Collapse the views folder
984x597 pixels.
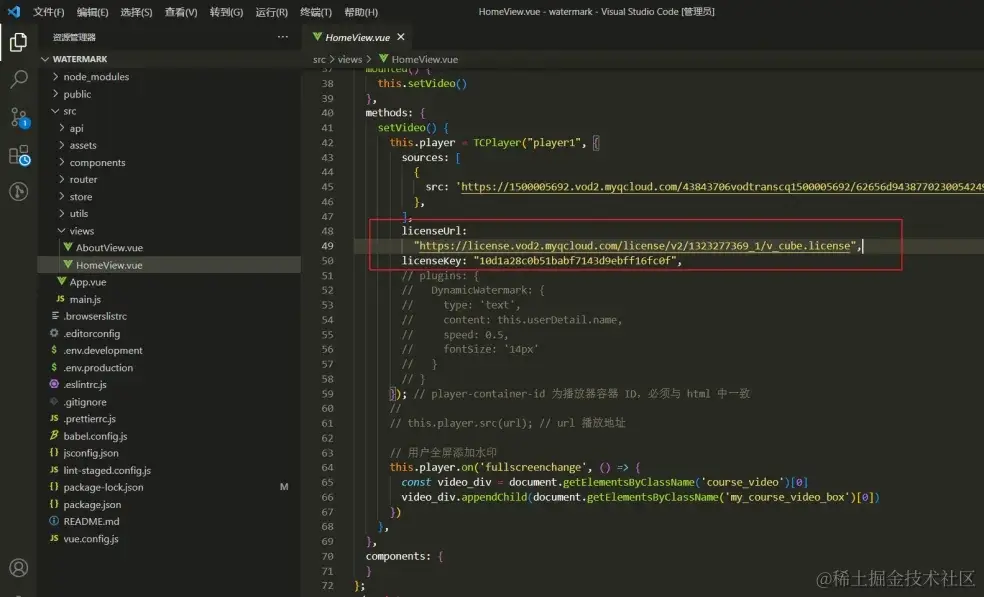(62, 230)
